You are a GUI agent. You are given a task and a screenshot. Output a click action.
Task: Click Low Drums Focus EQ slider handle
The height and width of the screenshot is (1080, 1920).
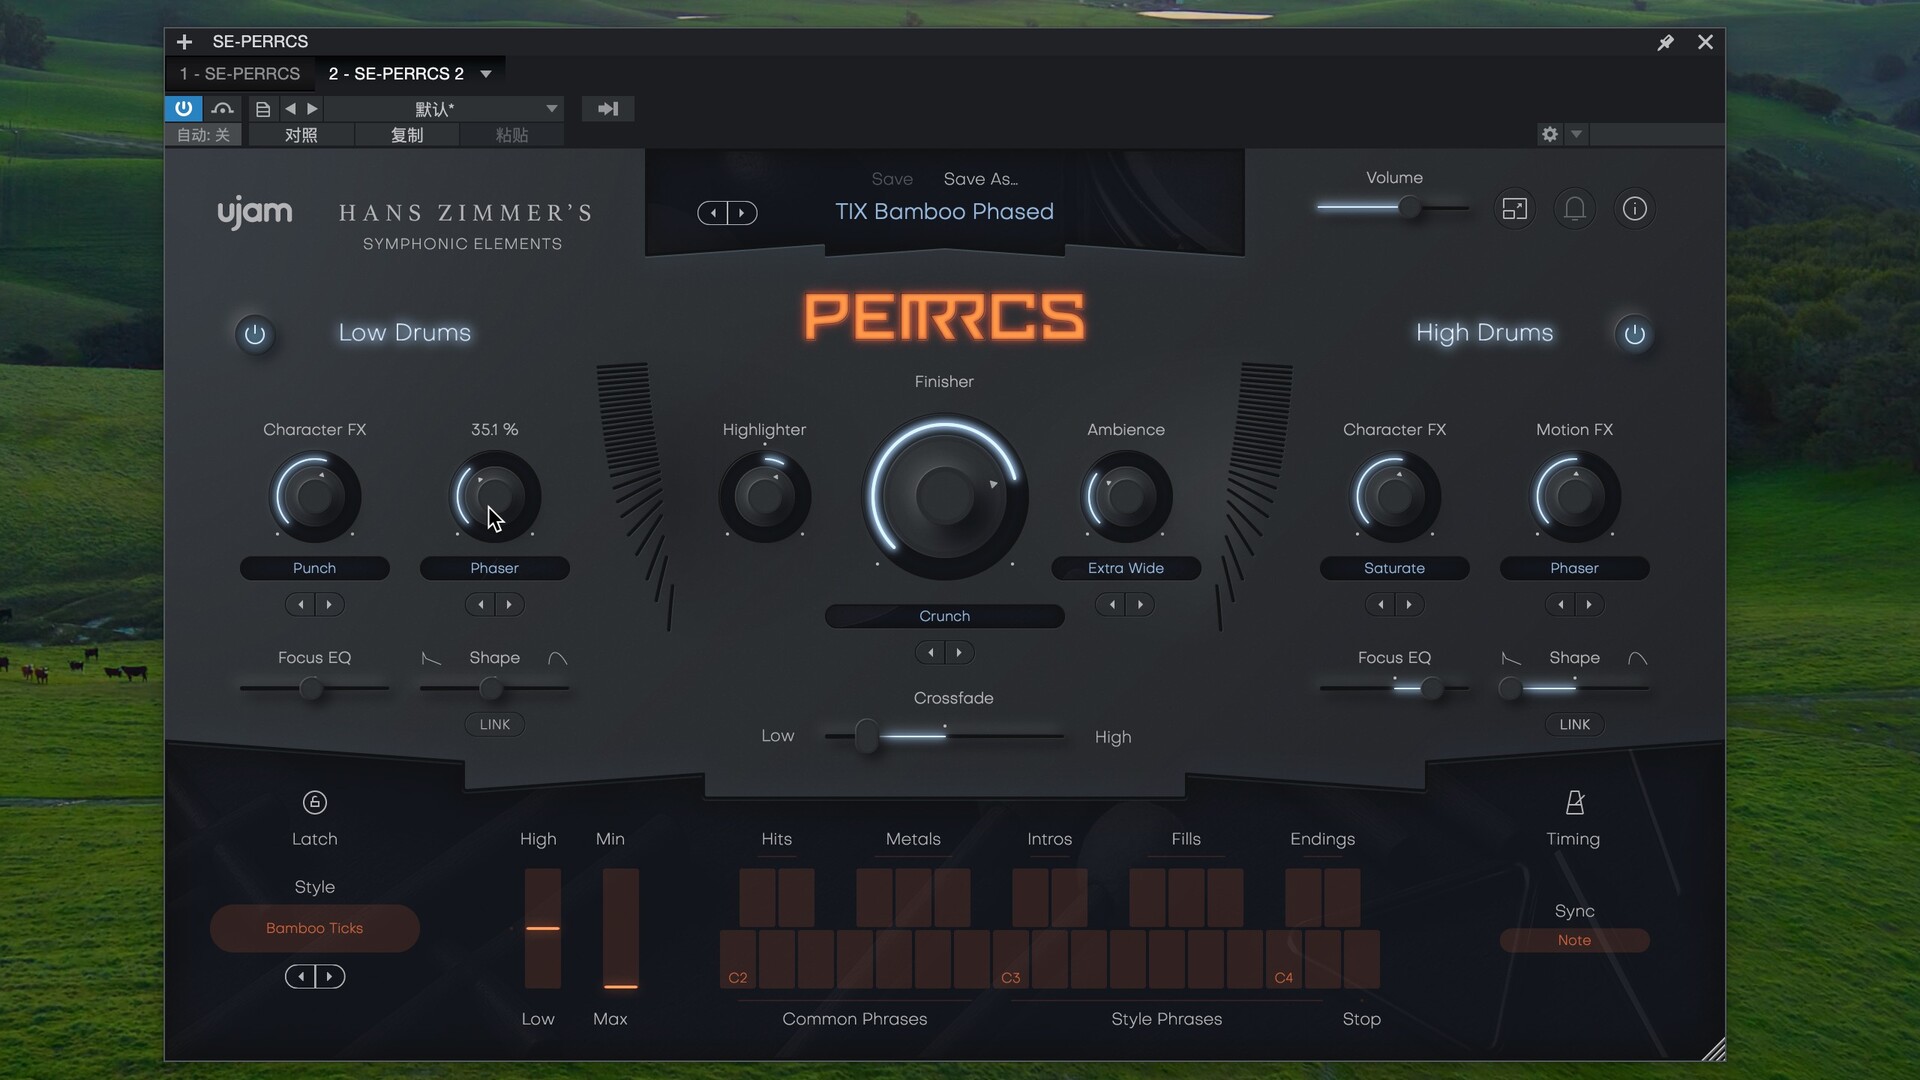[x=311, y=688]
